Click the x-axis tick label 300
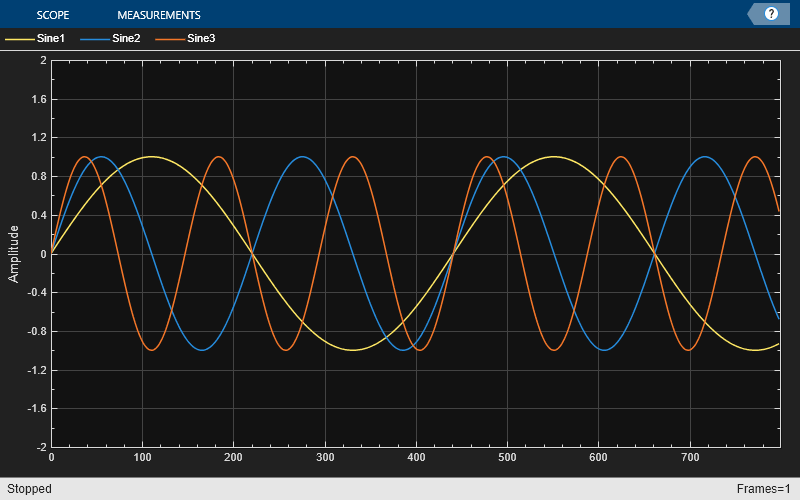 [x=325, y=458]
